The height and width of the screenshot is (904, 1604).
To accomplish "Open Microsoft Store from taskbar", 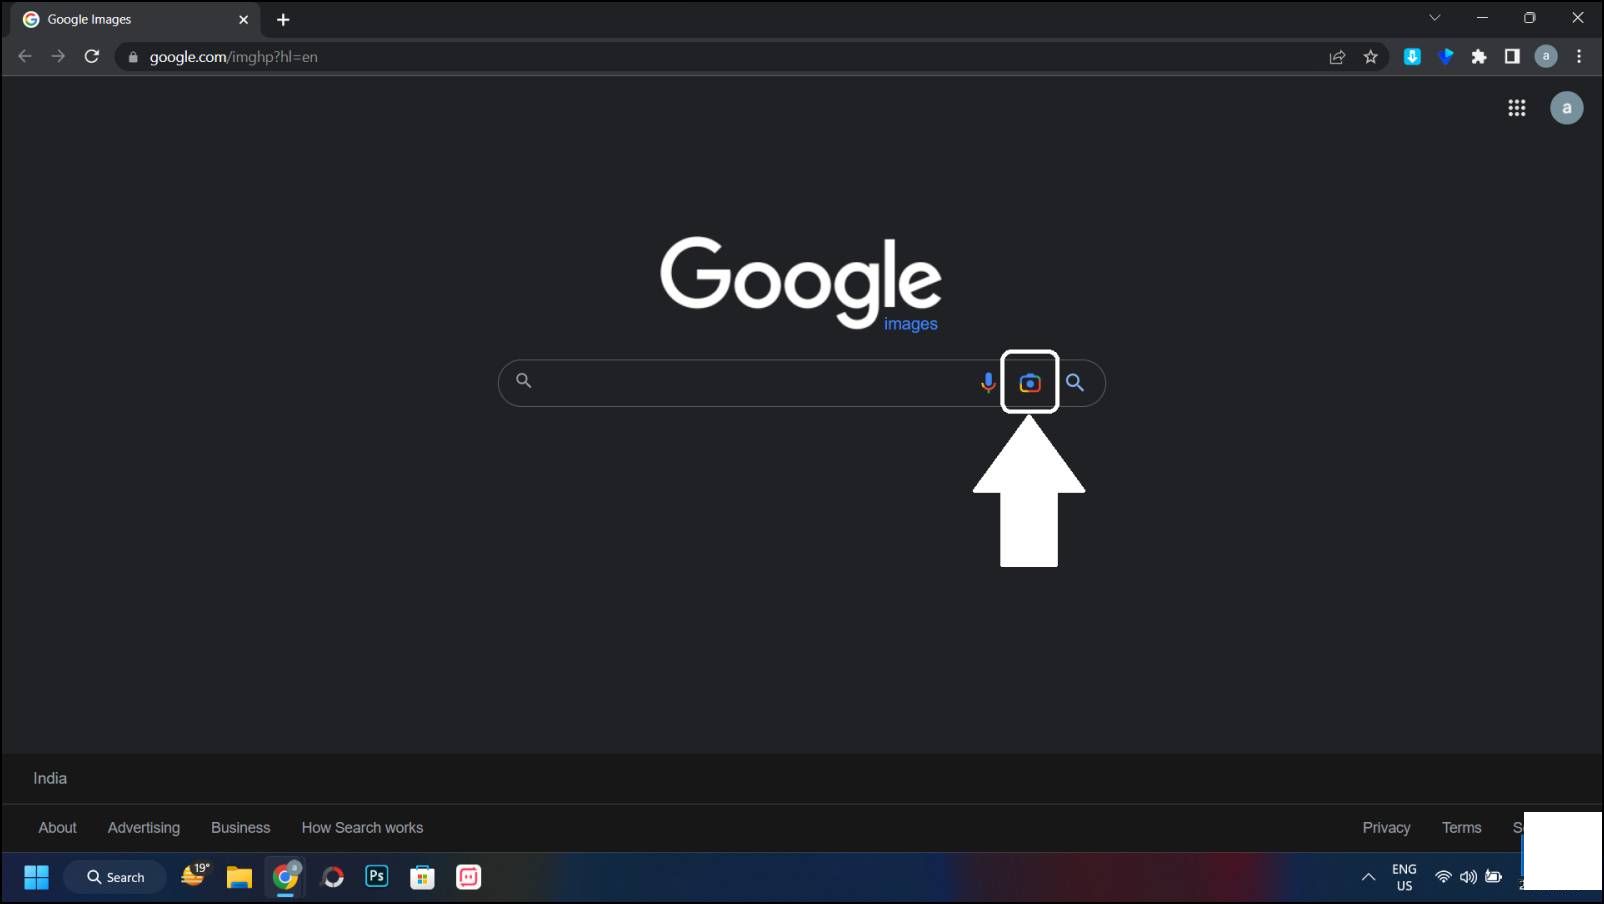I will click(422, 877).
